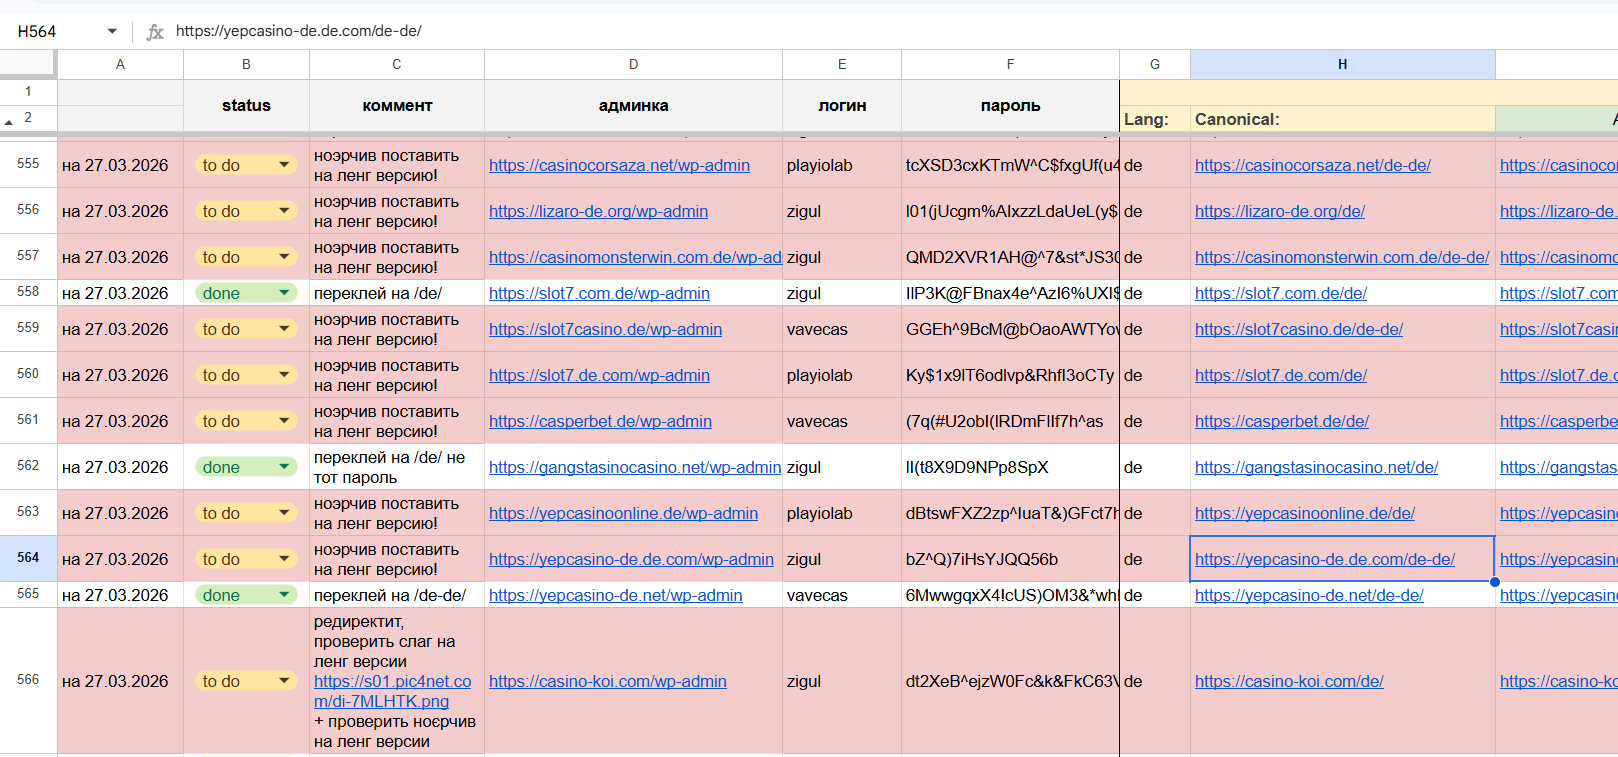Select column D header

(x=633, y=64)
